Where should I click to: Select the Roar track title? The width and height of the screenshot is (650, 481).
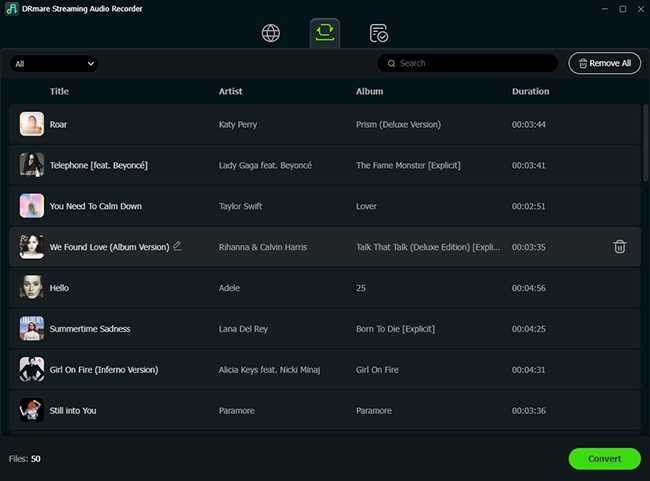click(x=58, y=124)
